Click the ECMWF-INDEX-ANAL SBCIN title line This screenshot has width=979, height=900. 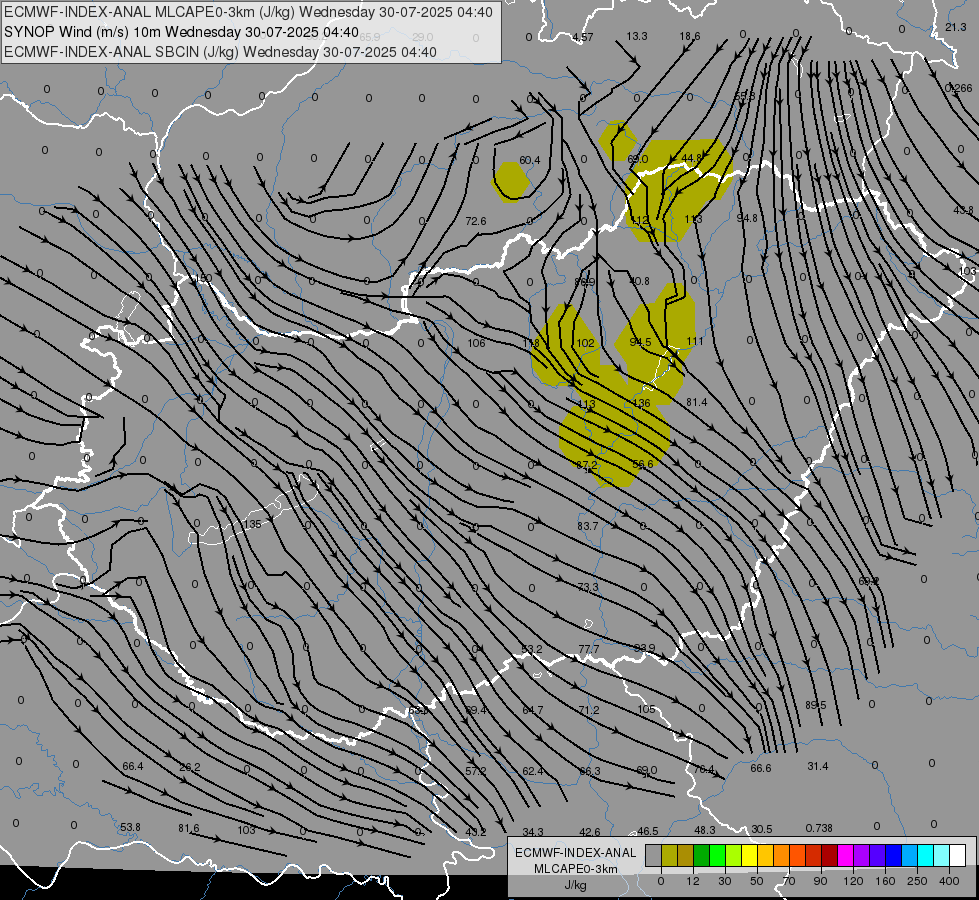click(220, 52)
